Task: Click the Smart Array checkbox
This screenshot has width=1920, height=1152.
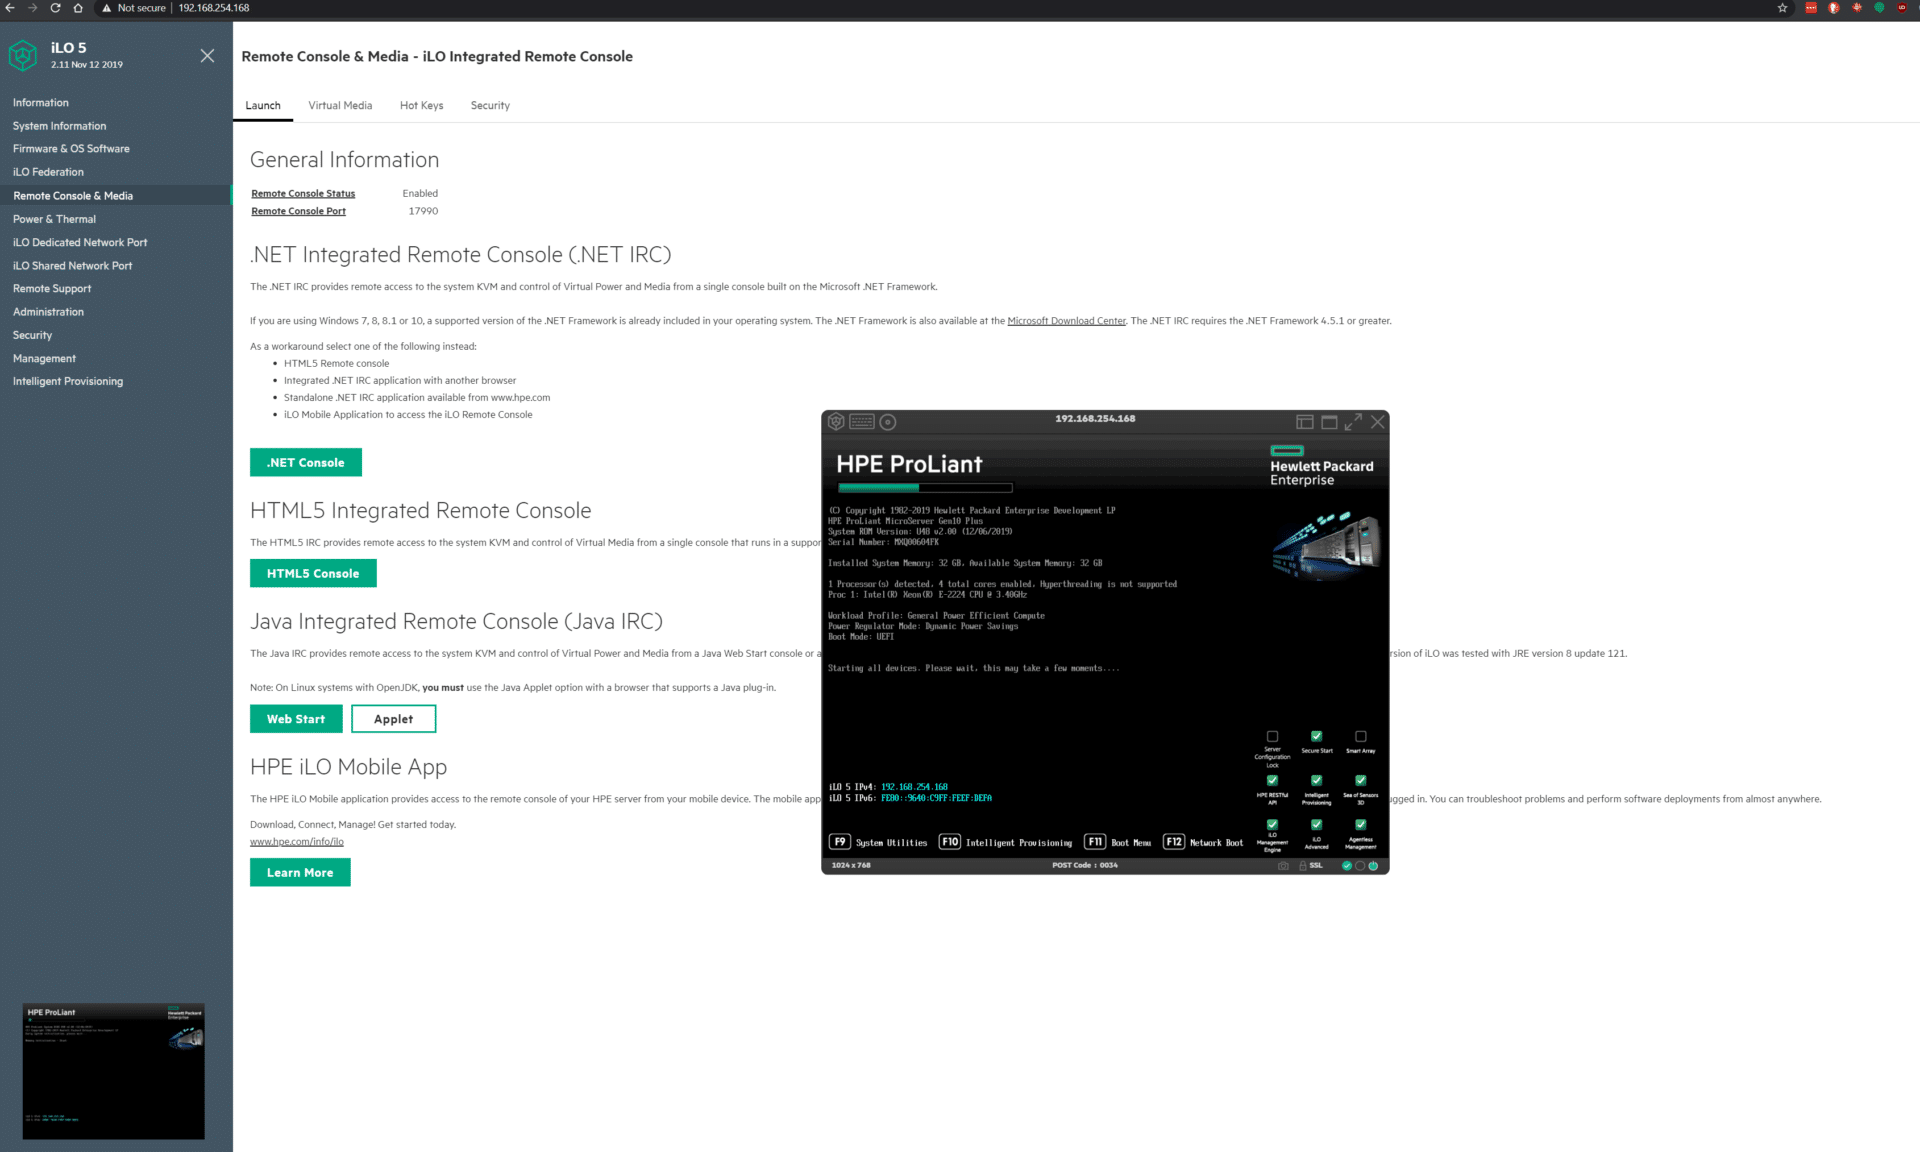Action: pyautogui.click(x=1360, y=737)
